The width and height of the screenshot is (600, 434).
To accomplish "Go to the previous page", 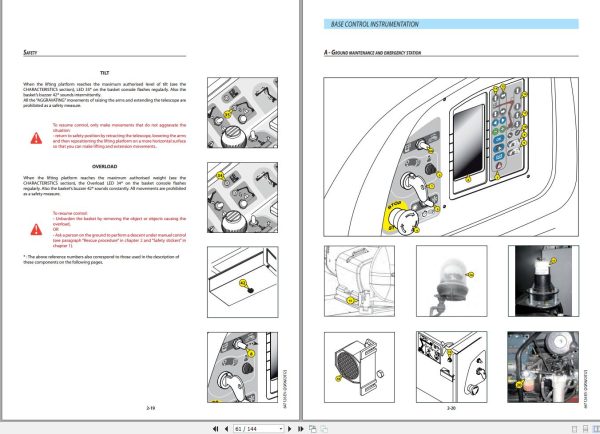I will point(226,429).
